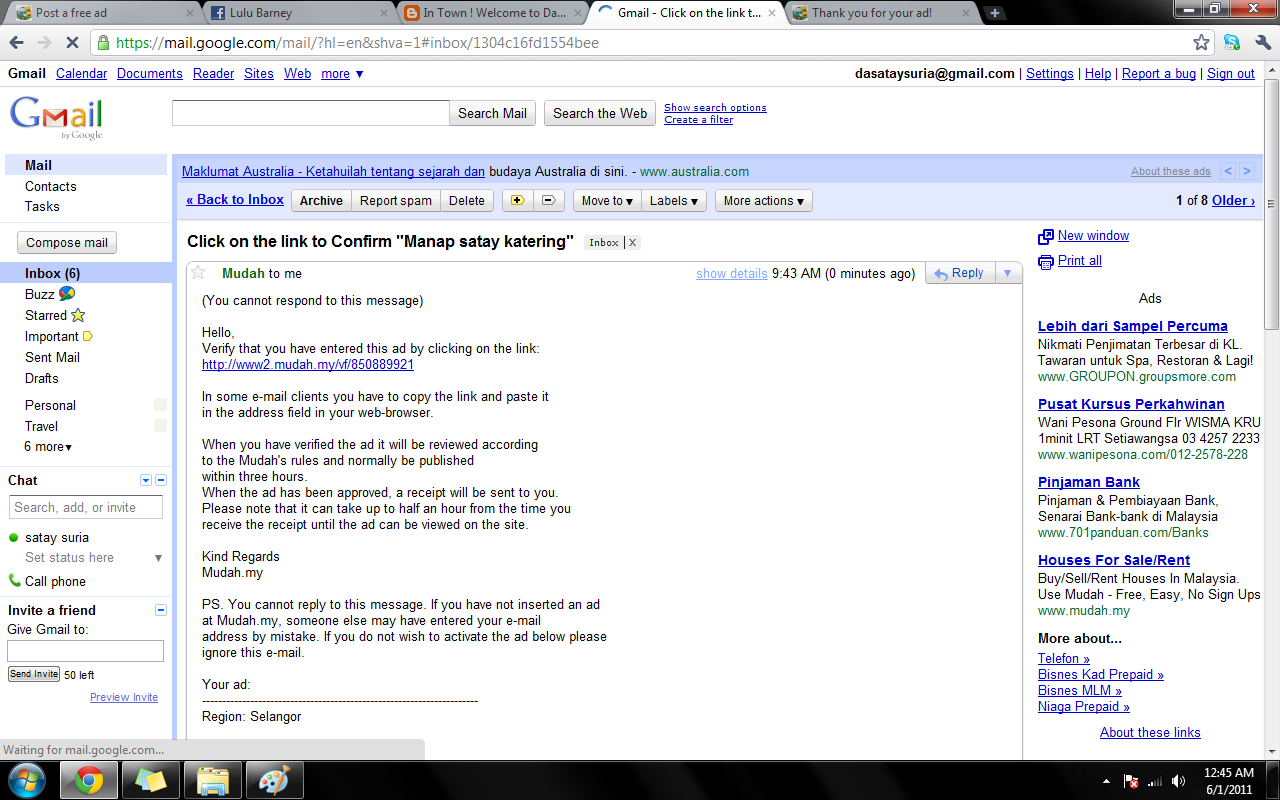Screen dimensions: 1280x800
Task: Toggle Travel label color box
Action: [160, 426]
